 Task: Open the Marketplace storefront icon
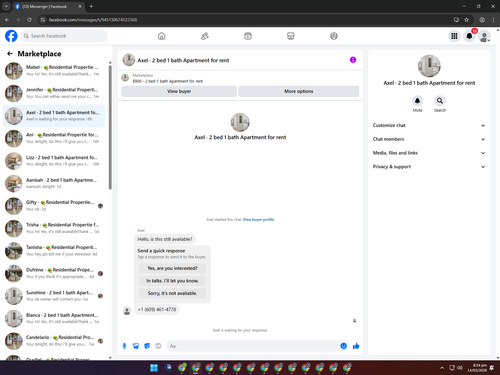[x=291, y=36]
